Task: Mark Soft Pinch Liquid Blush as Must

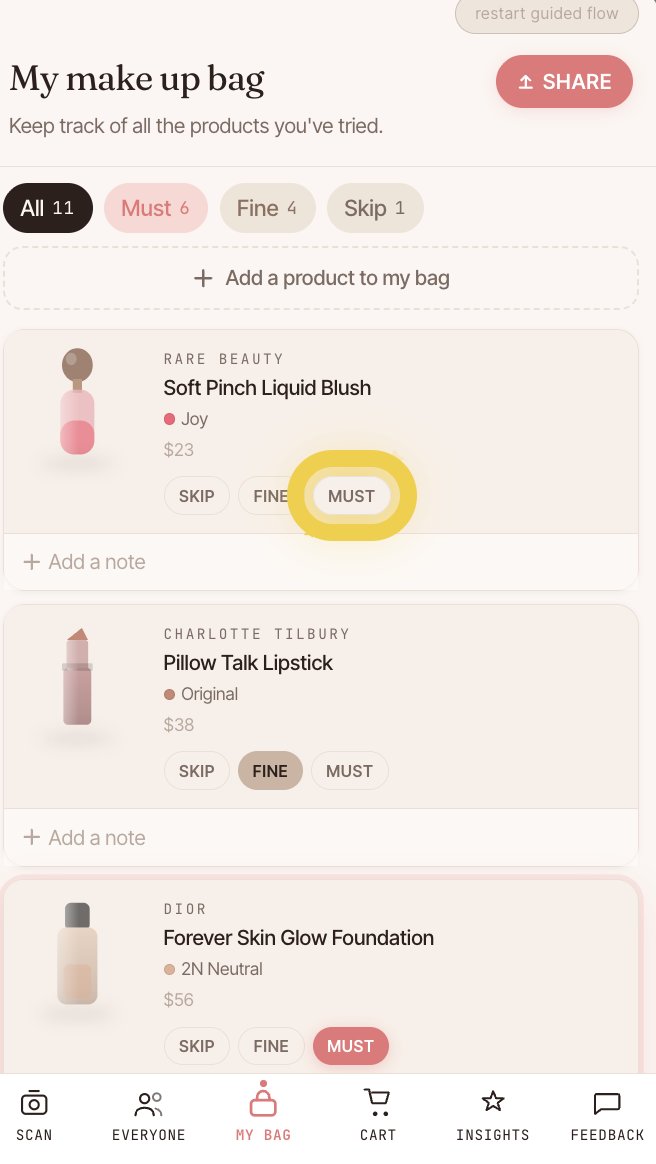Action: [x=351, y=496]
